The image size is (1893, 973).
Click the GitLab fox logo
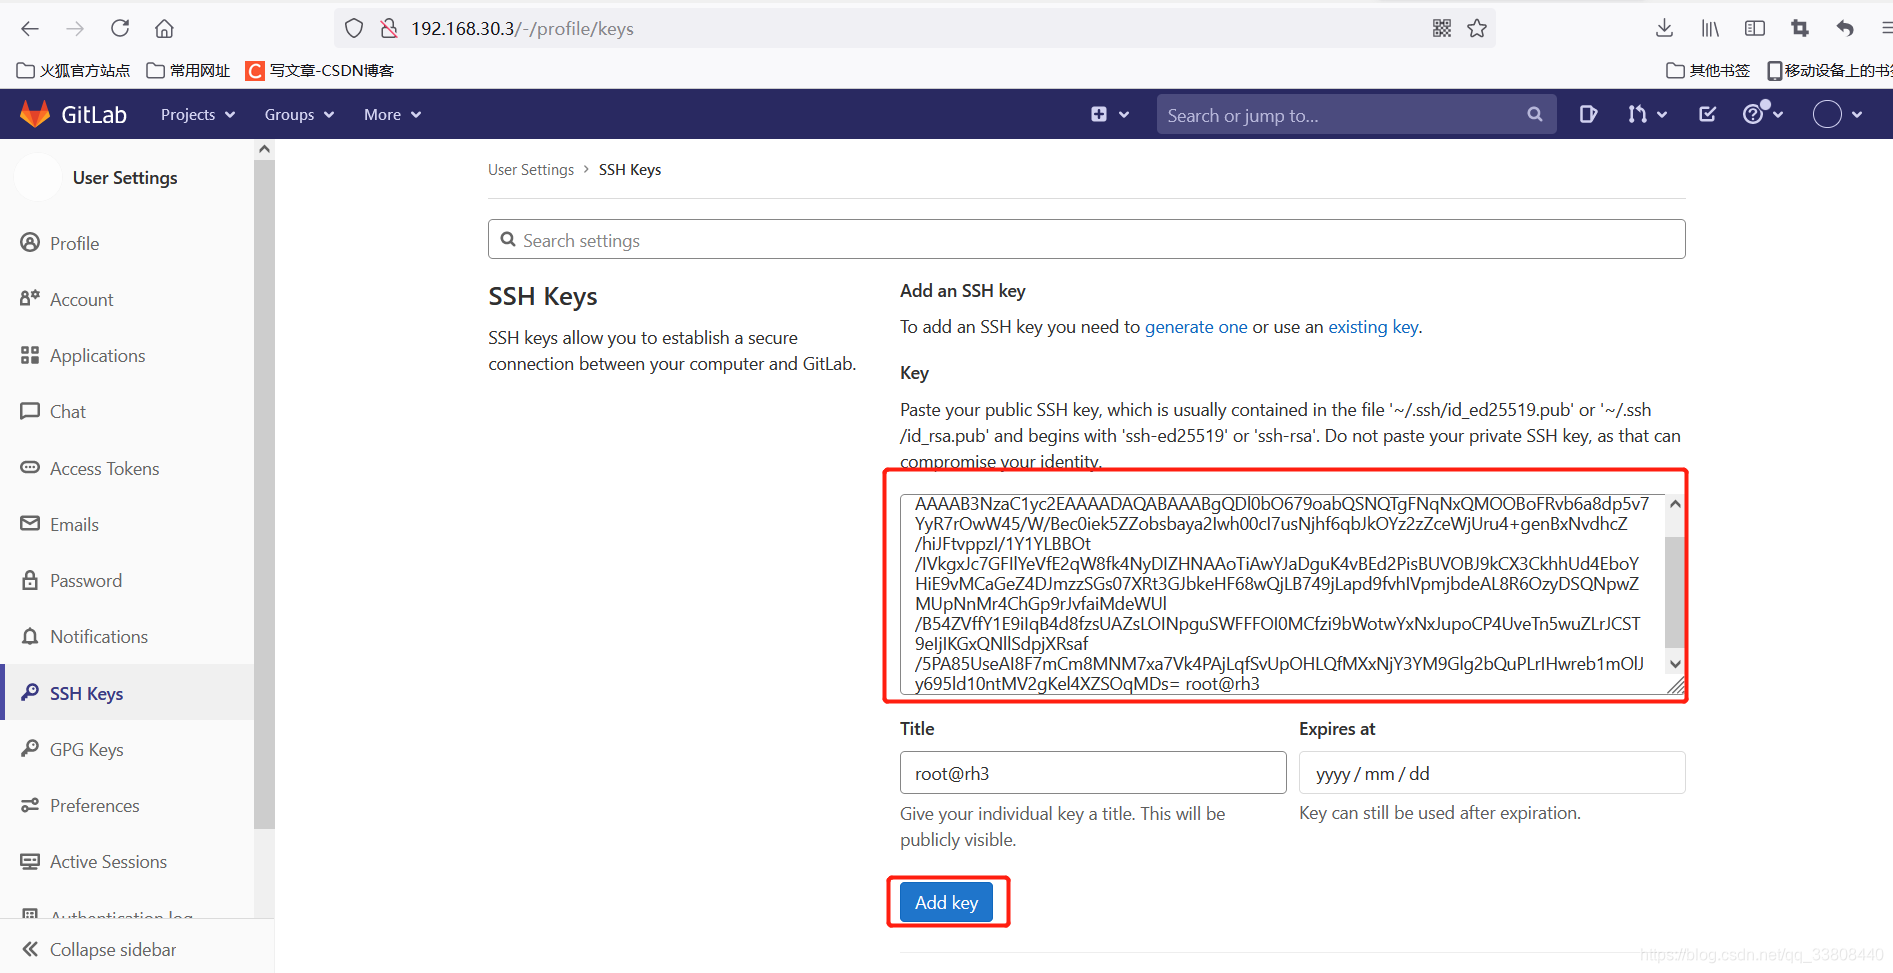click(x=35, y=114)
